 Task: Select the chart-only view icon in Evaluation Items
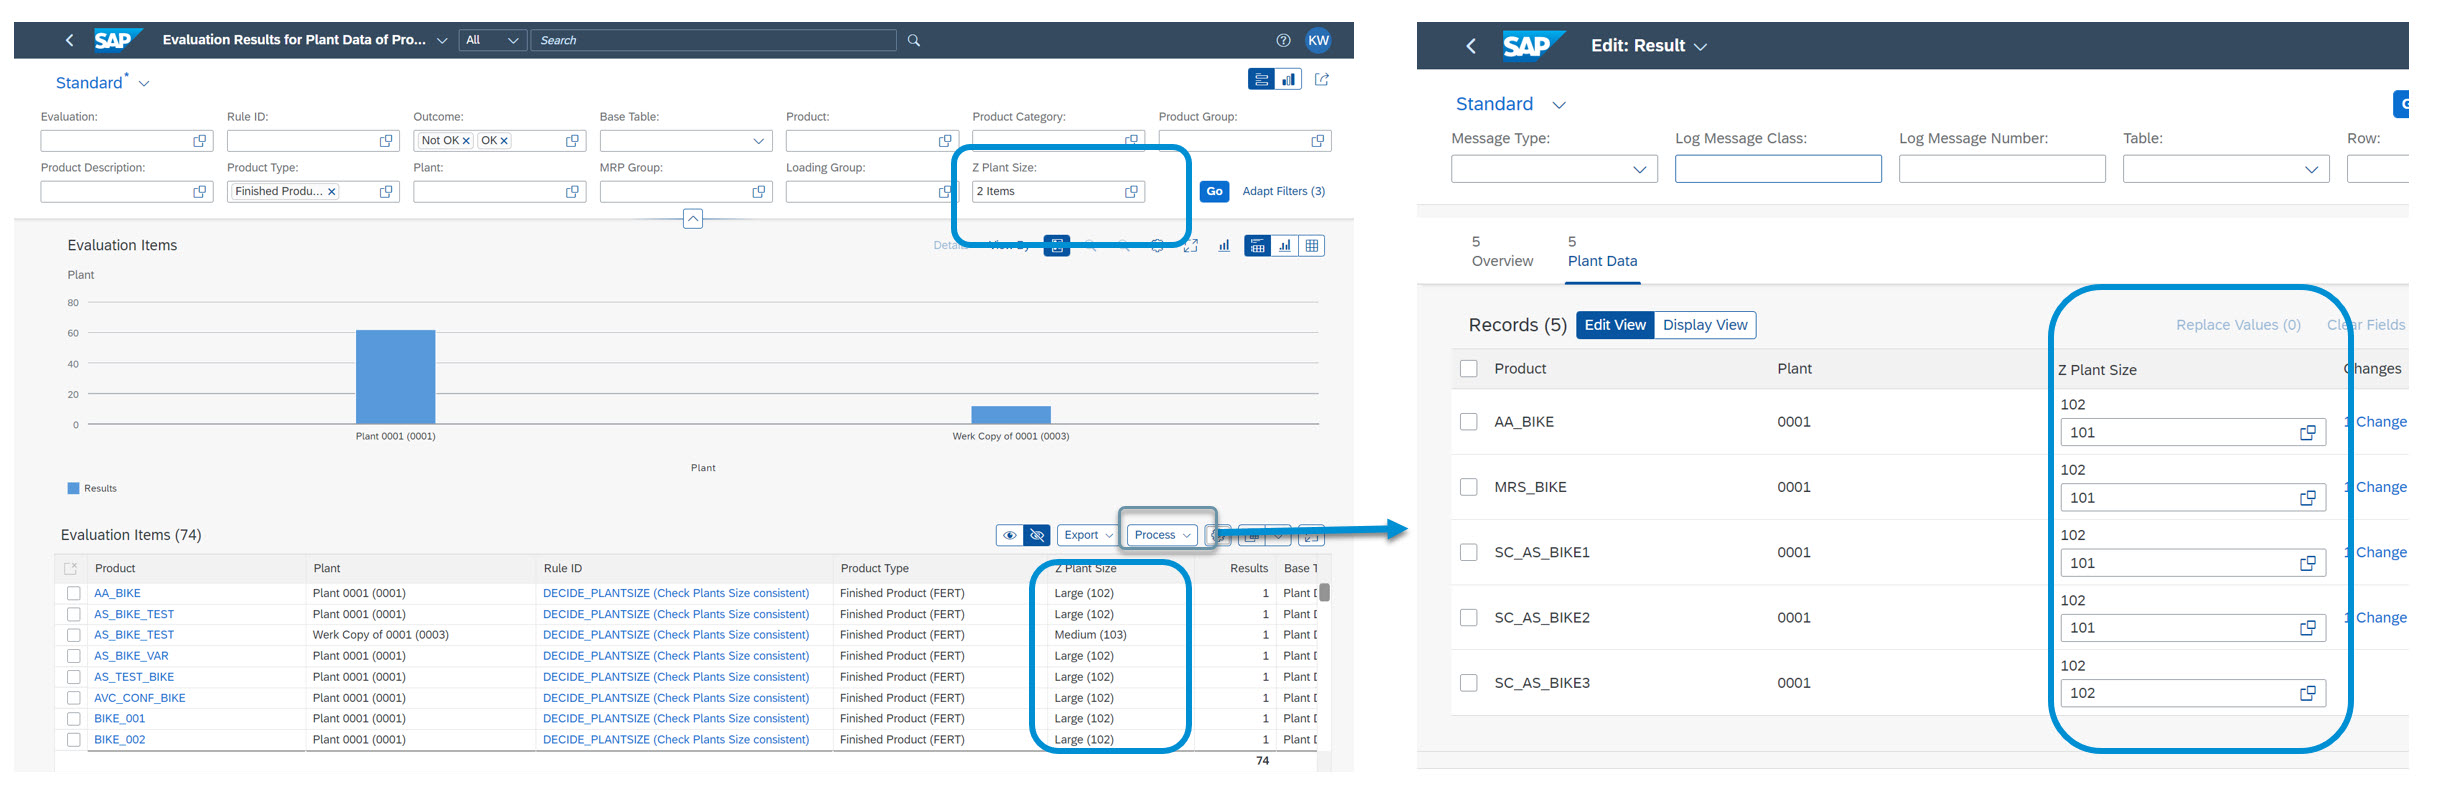(x=1285, y=246)
